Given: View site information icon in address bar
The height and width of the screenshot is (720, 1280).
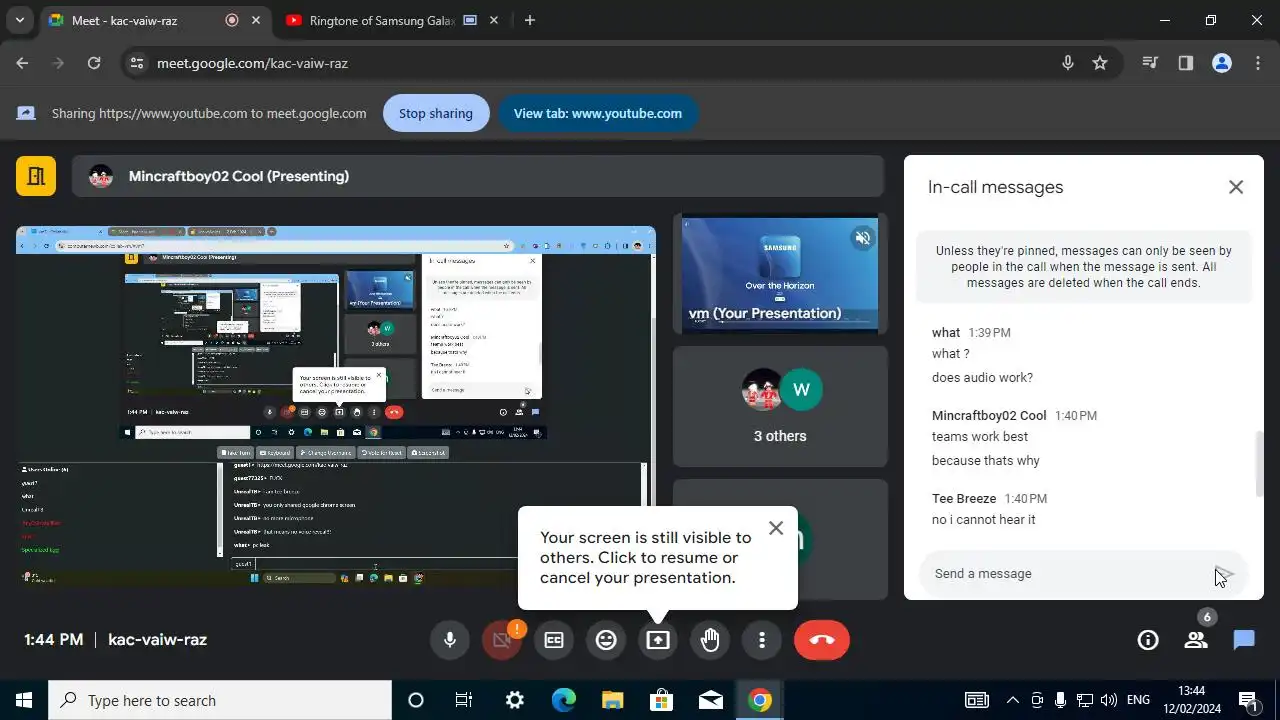Looking at the screenshot, I should pos(137,63).
